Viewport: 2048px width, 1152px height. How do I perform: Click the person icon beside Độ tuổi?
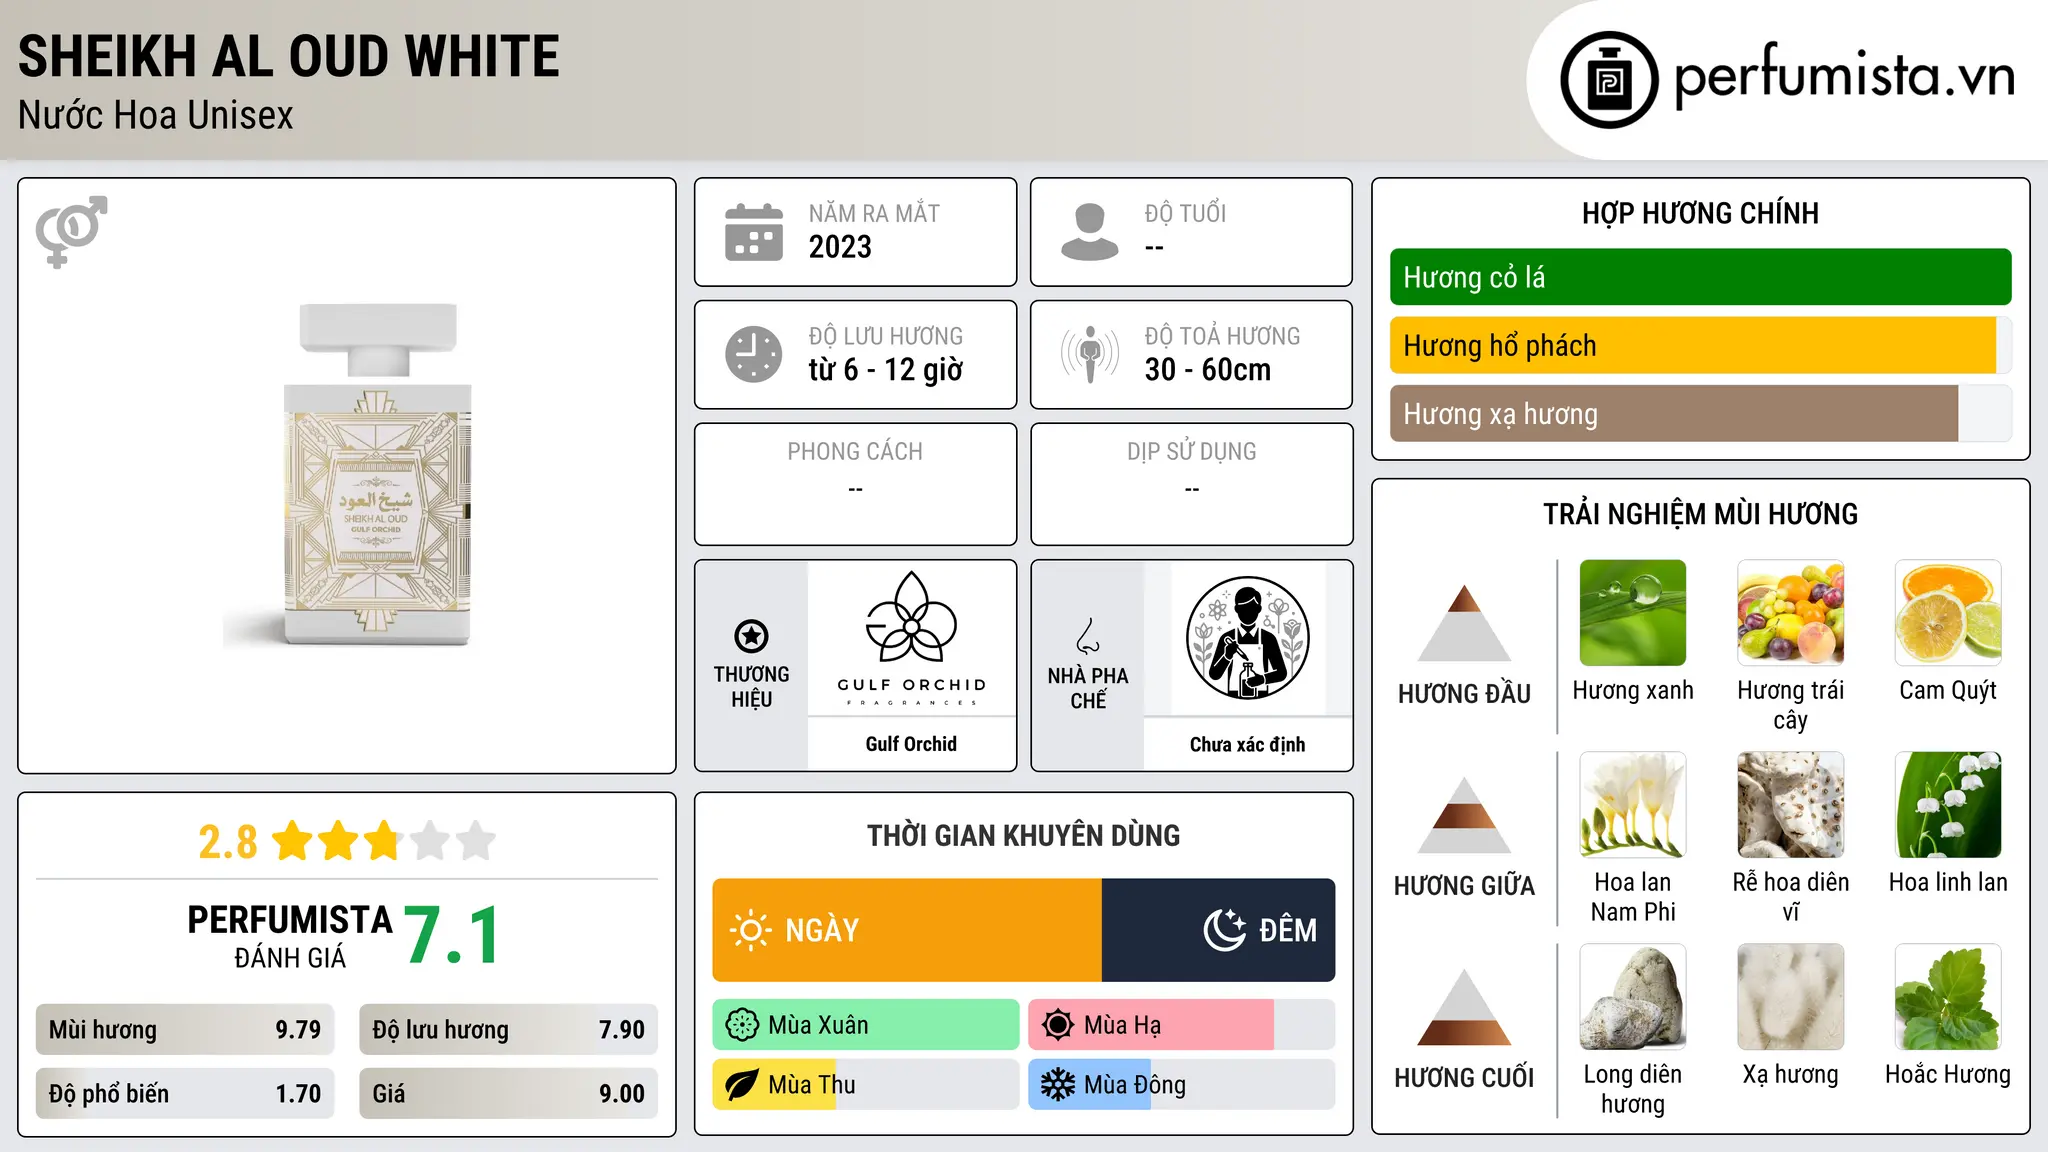pos(1090,232)
